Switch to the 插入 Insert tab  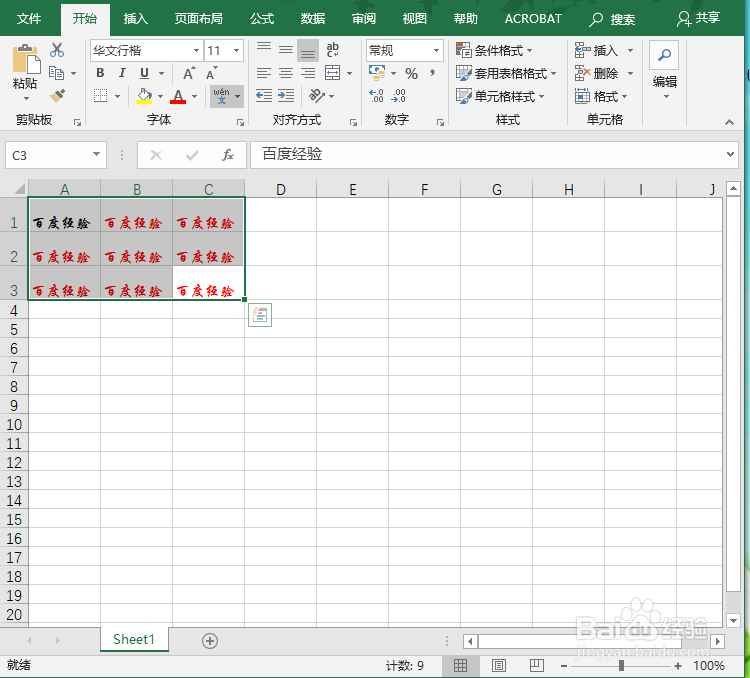[x=136, y=19]
